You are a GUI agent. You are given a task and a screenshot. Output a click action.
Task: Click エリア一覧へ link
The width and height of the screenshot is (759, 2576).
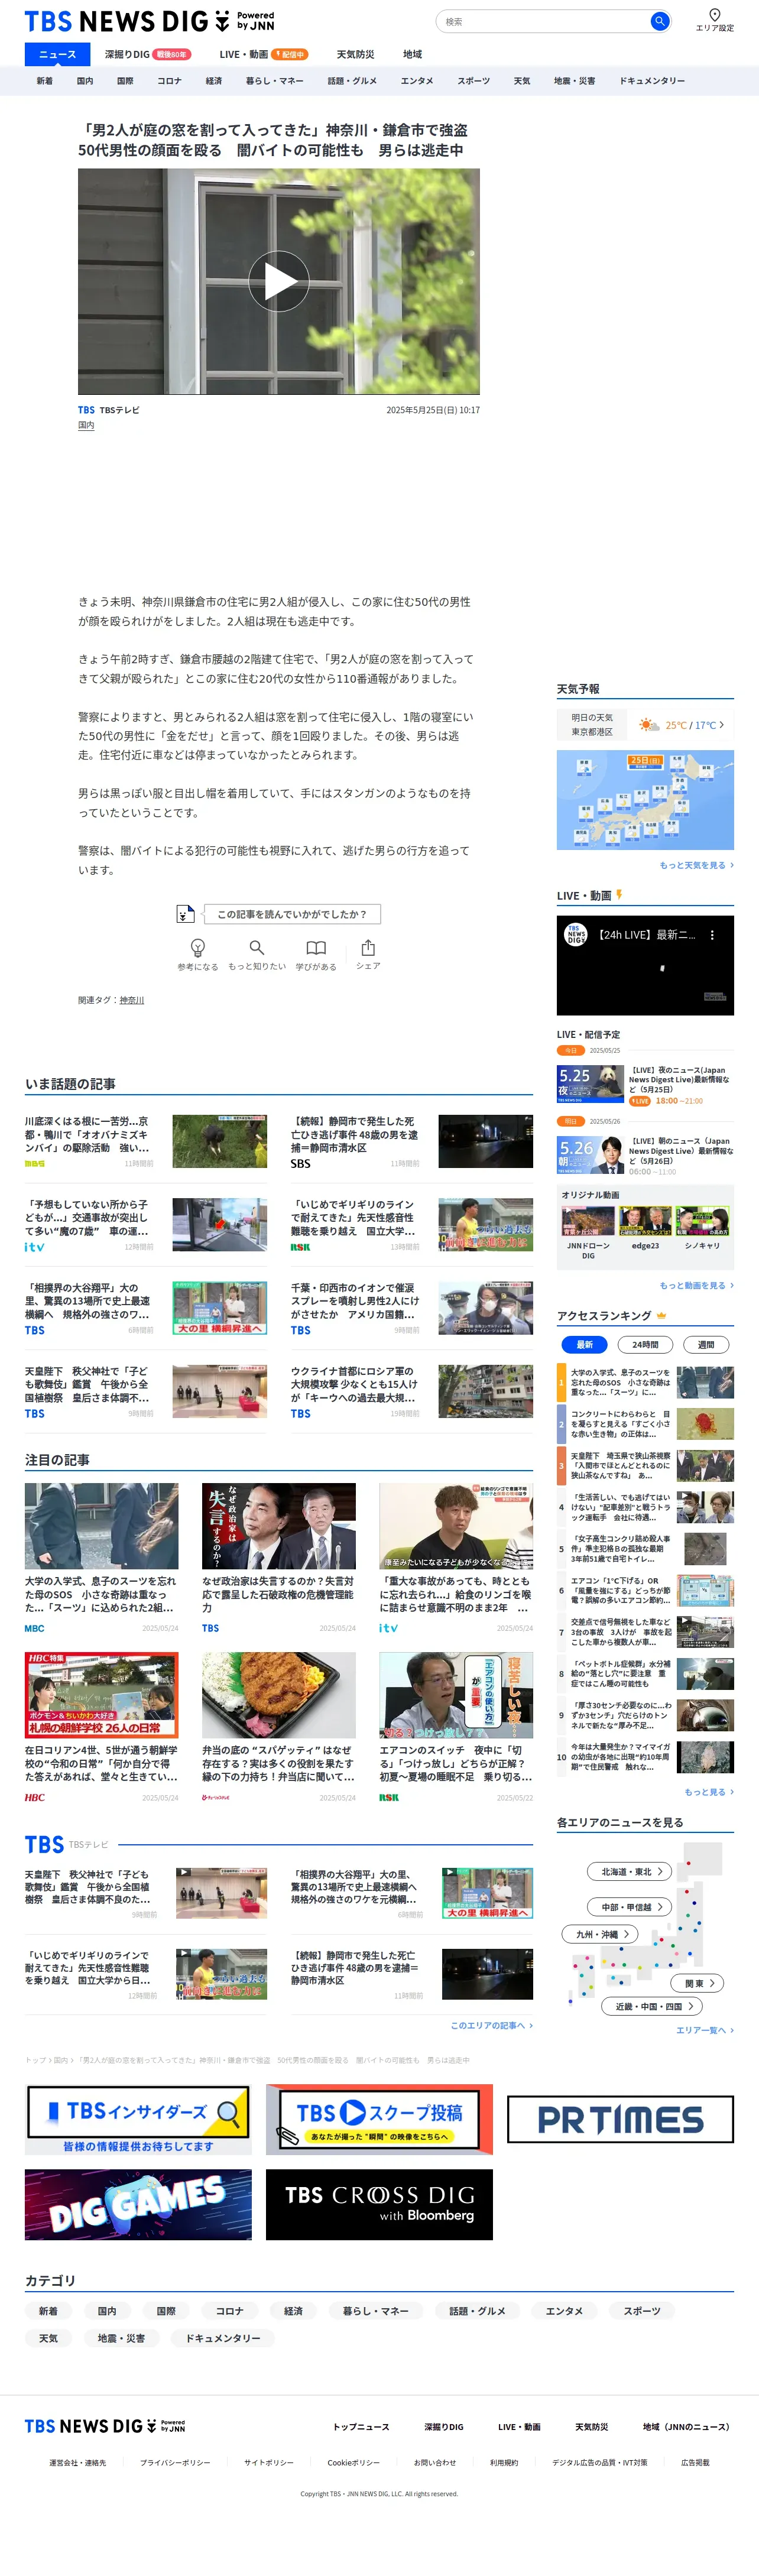pos(705,2030)
